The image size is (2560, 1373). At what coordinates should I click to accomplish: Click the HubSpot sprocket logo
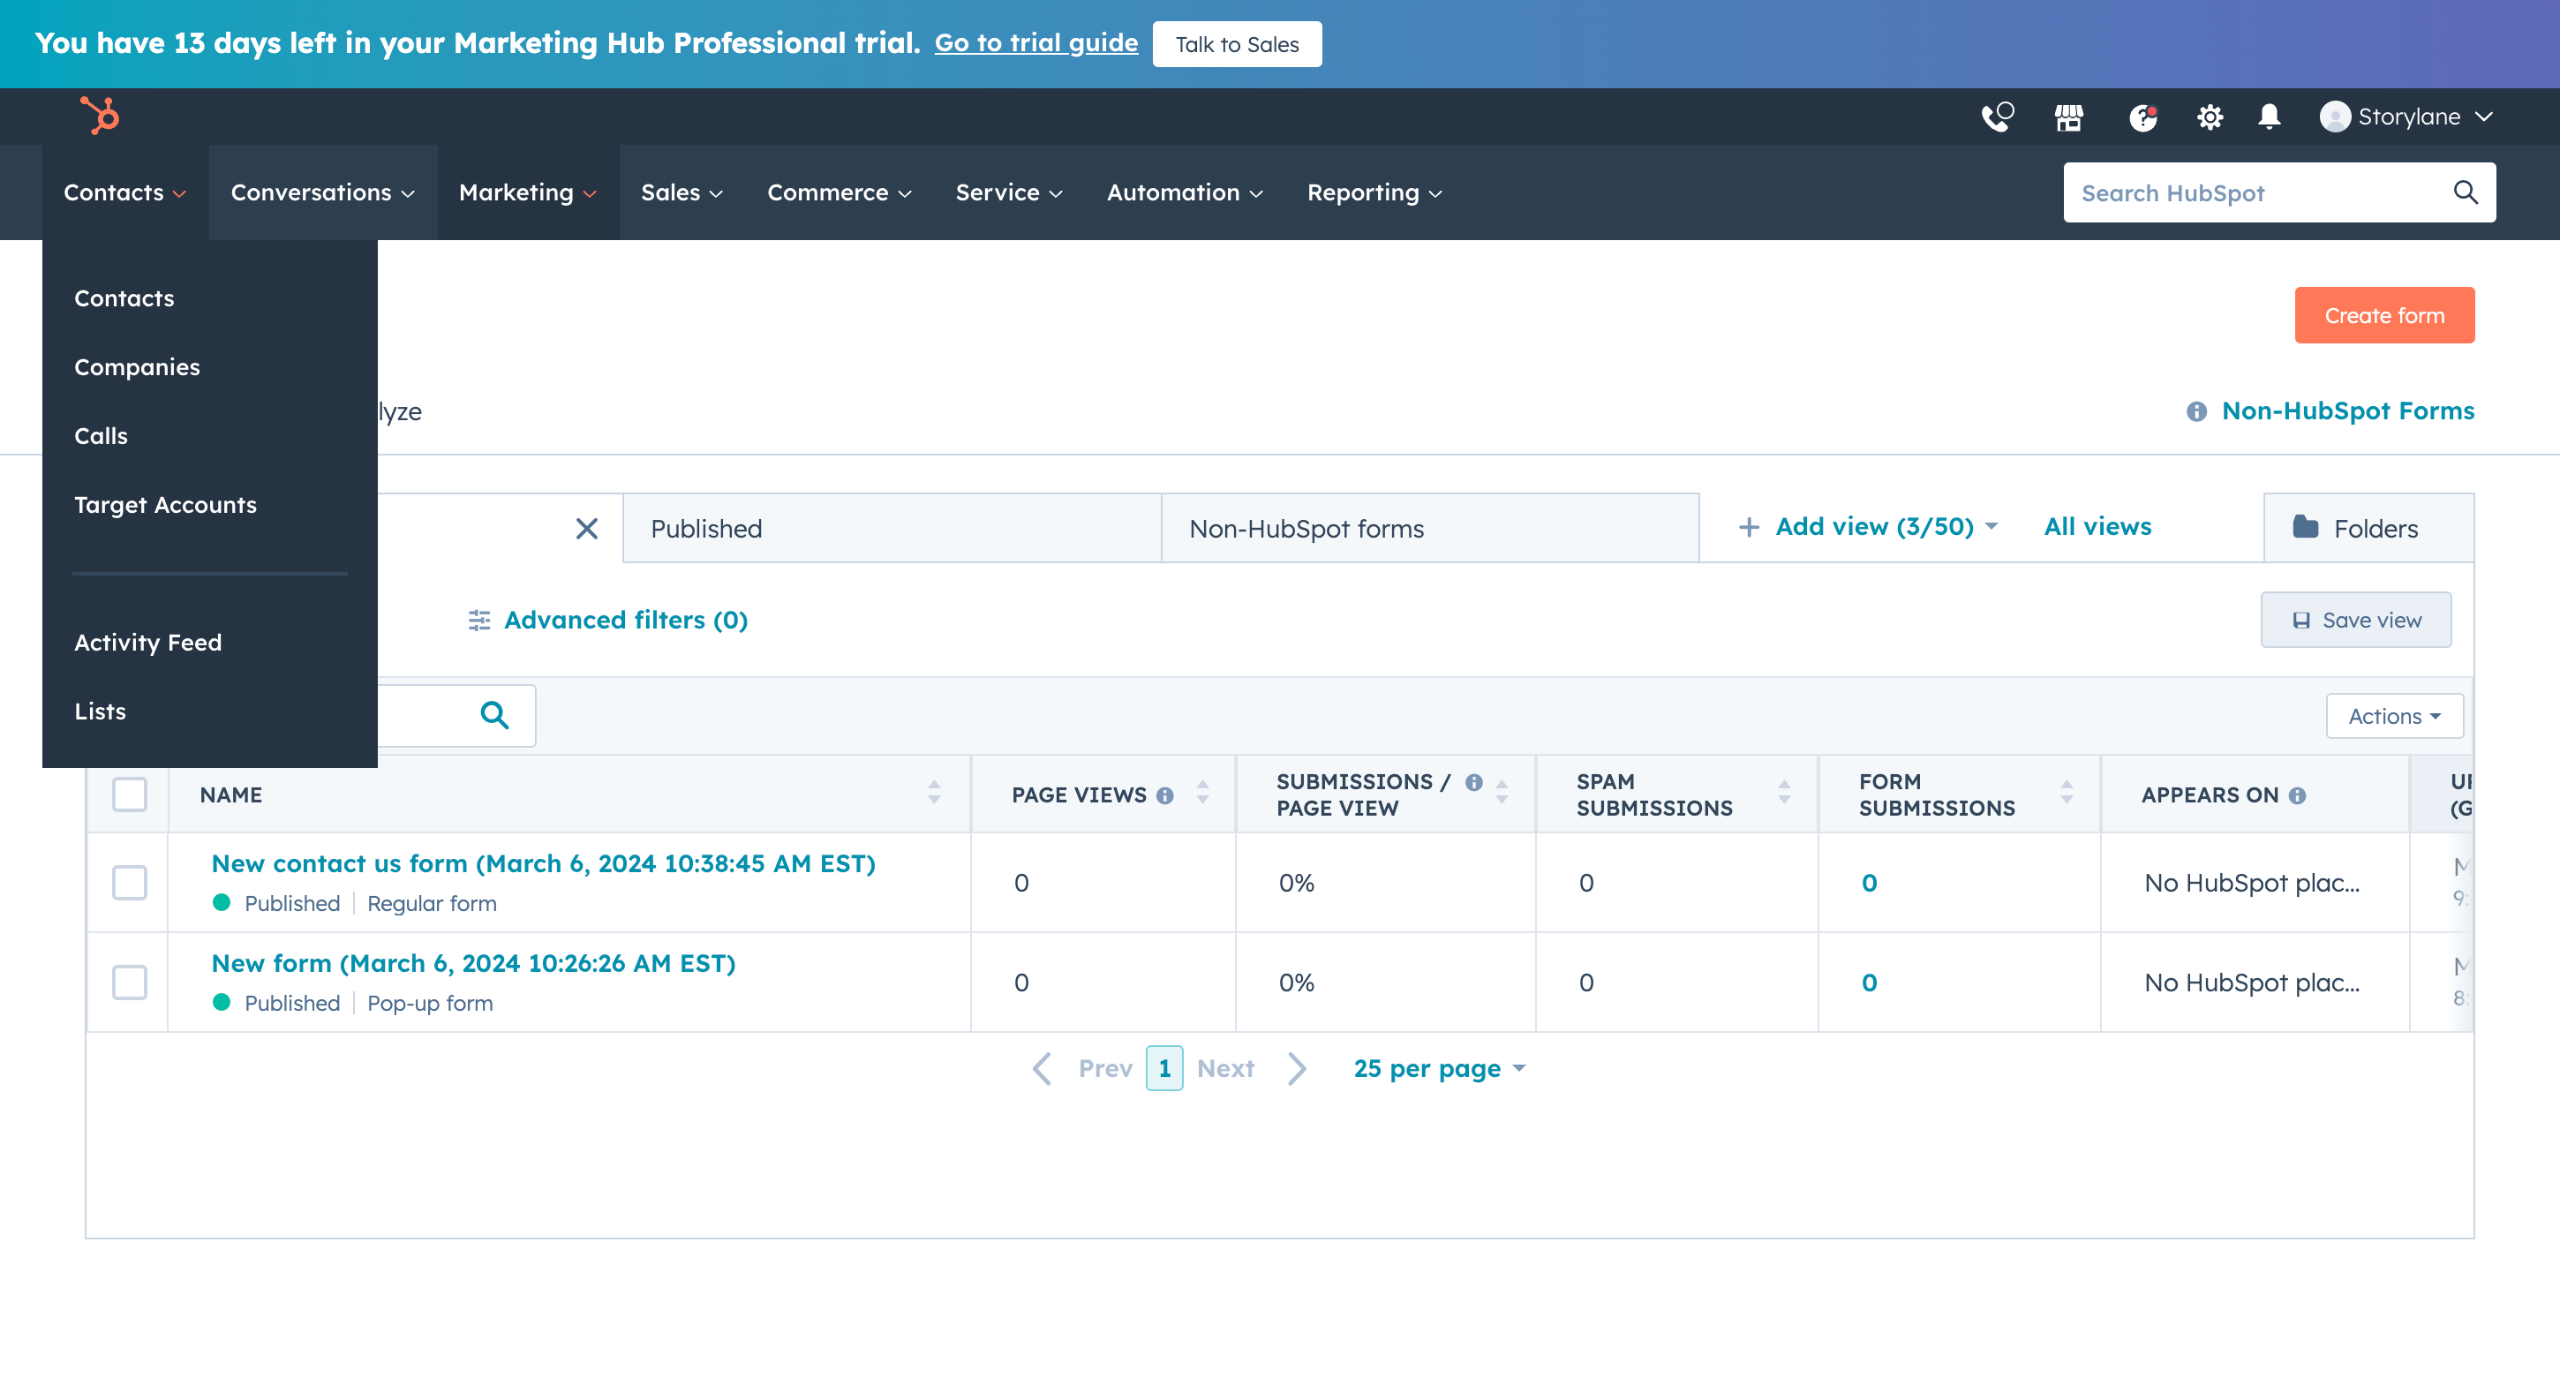pyautogui.click(x=100, y=116)
